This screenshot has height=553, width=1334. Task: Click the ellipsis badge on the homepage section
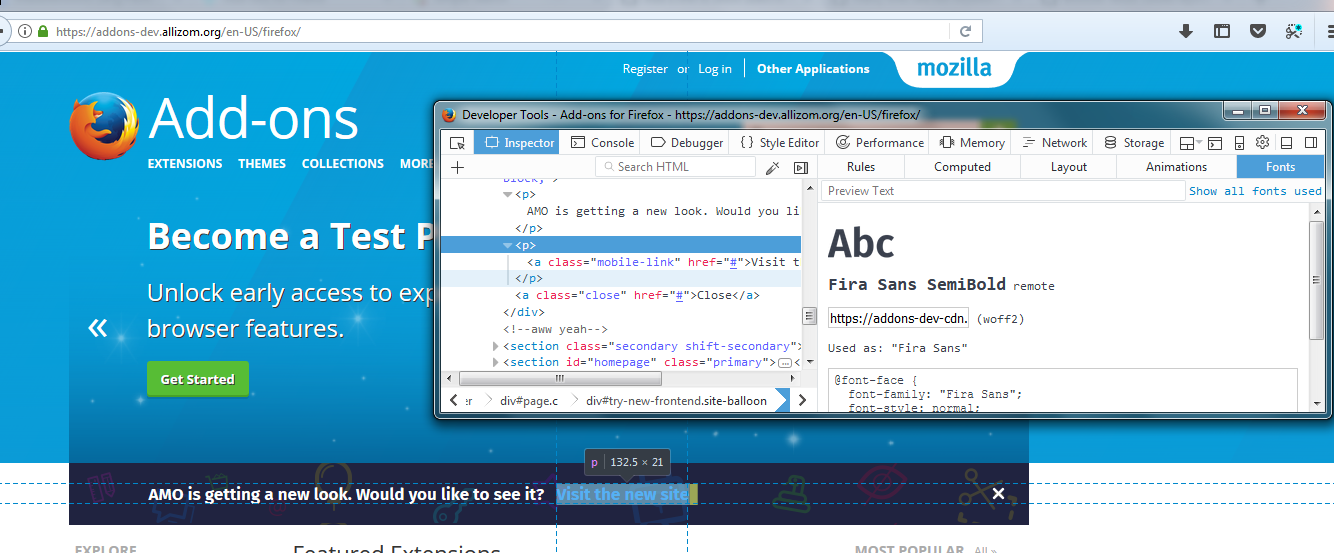785,362
